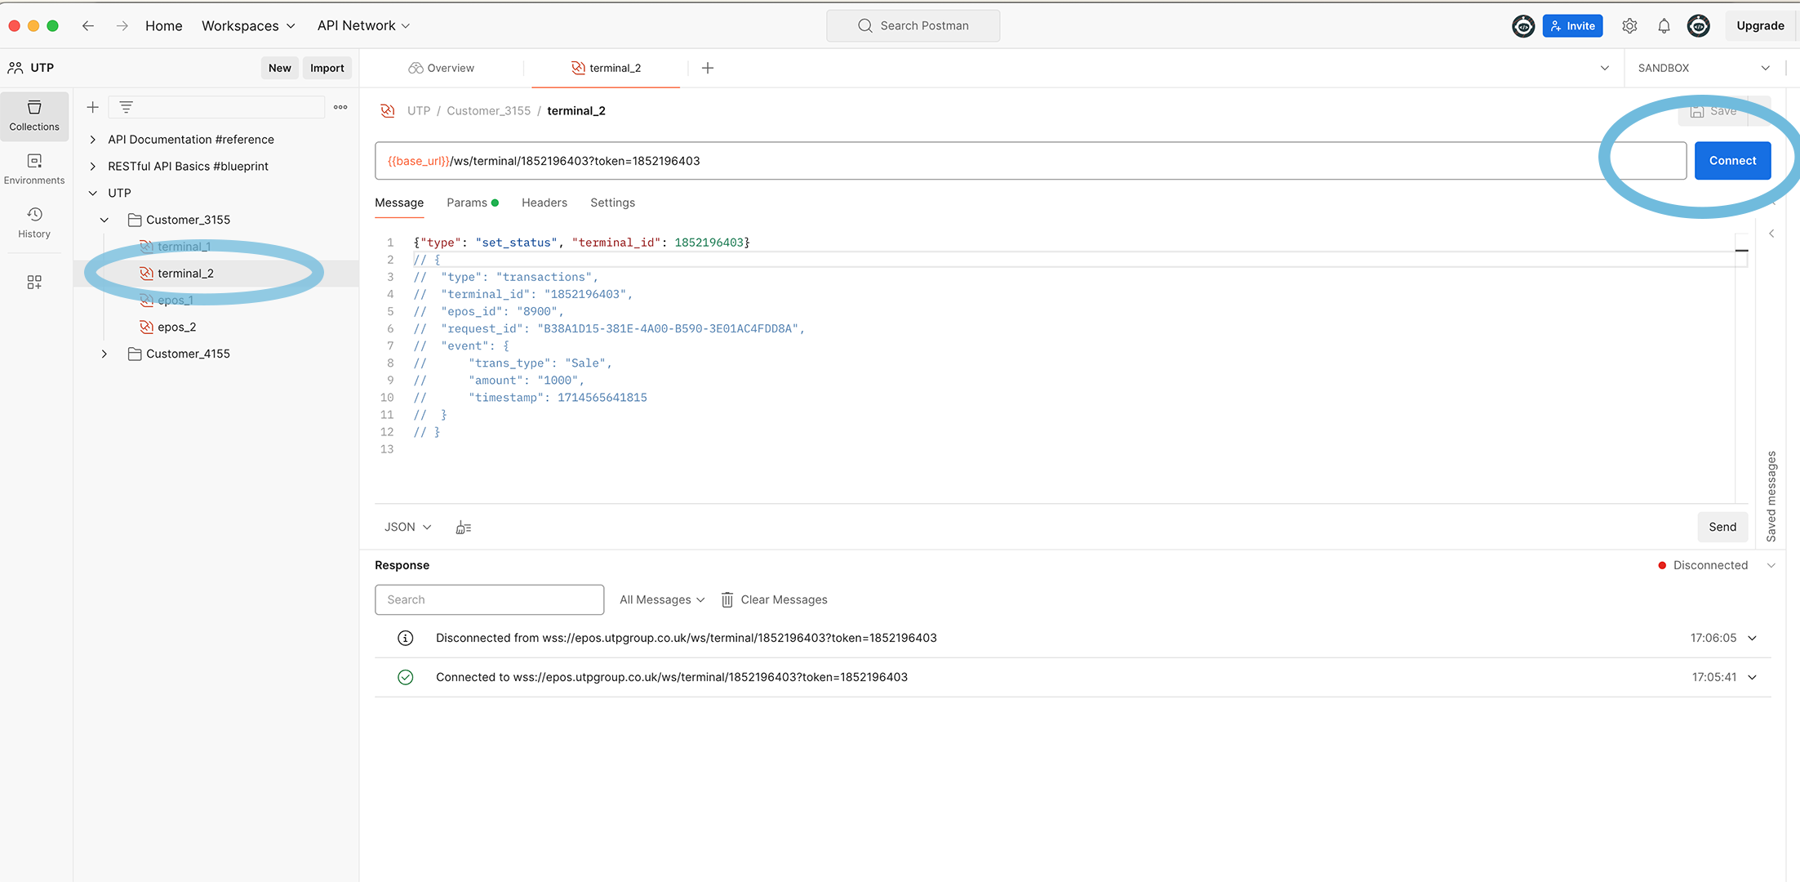Click the beautify message icon next to JSON

(x=463, y=527)
